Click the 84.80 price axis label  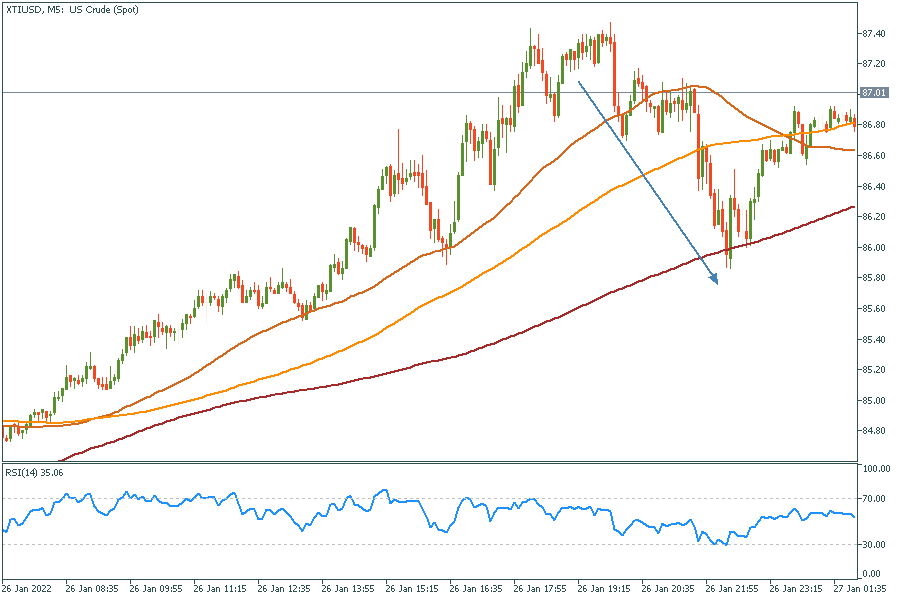(x=874, y=431)
